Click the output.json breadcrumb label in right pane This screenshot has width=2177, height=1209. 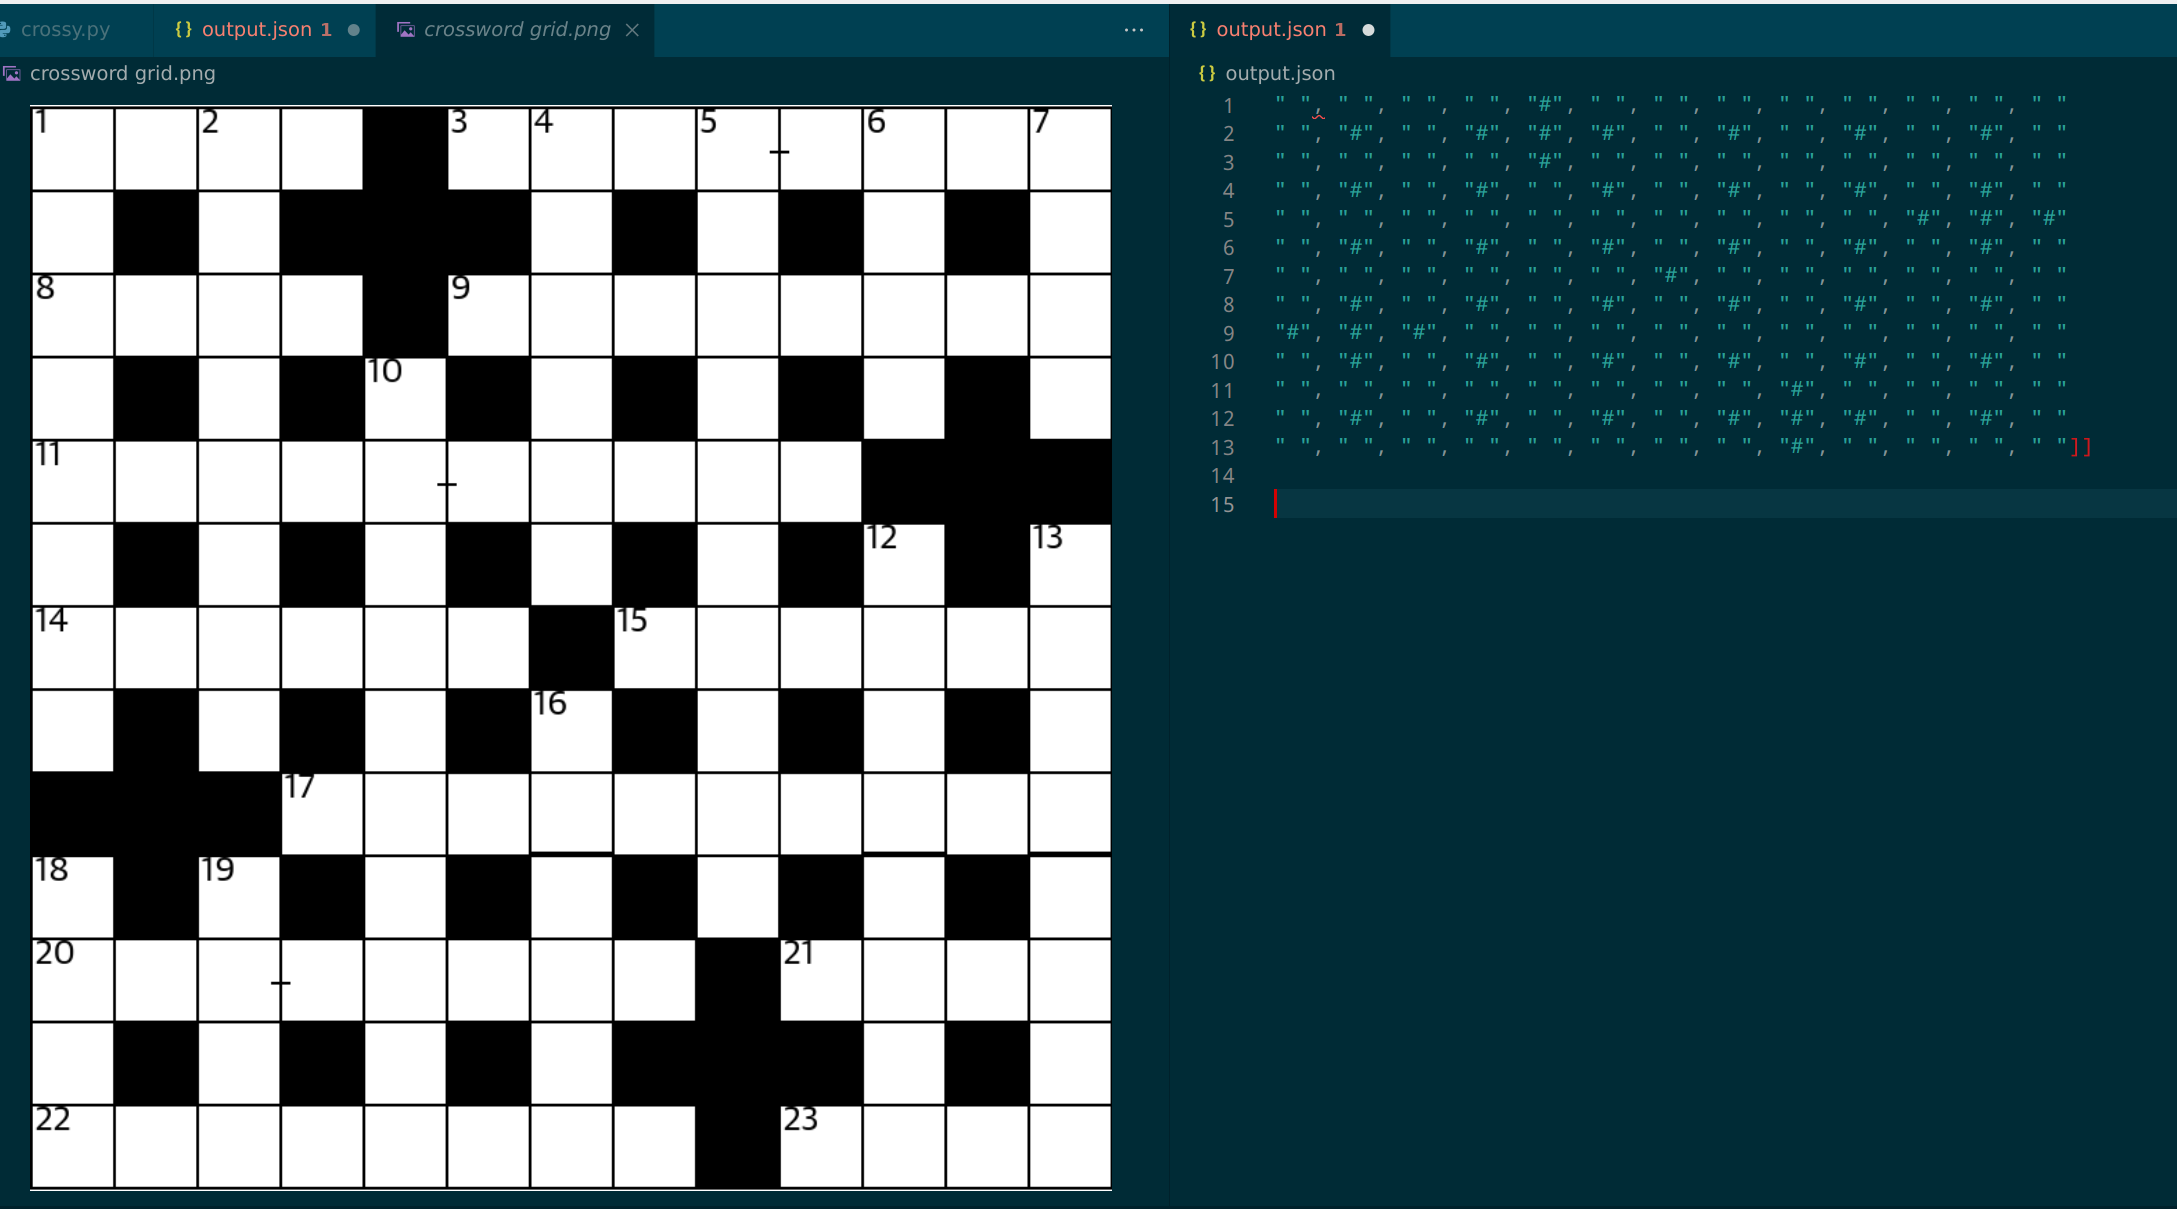1281,73
